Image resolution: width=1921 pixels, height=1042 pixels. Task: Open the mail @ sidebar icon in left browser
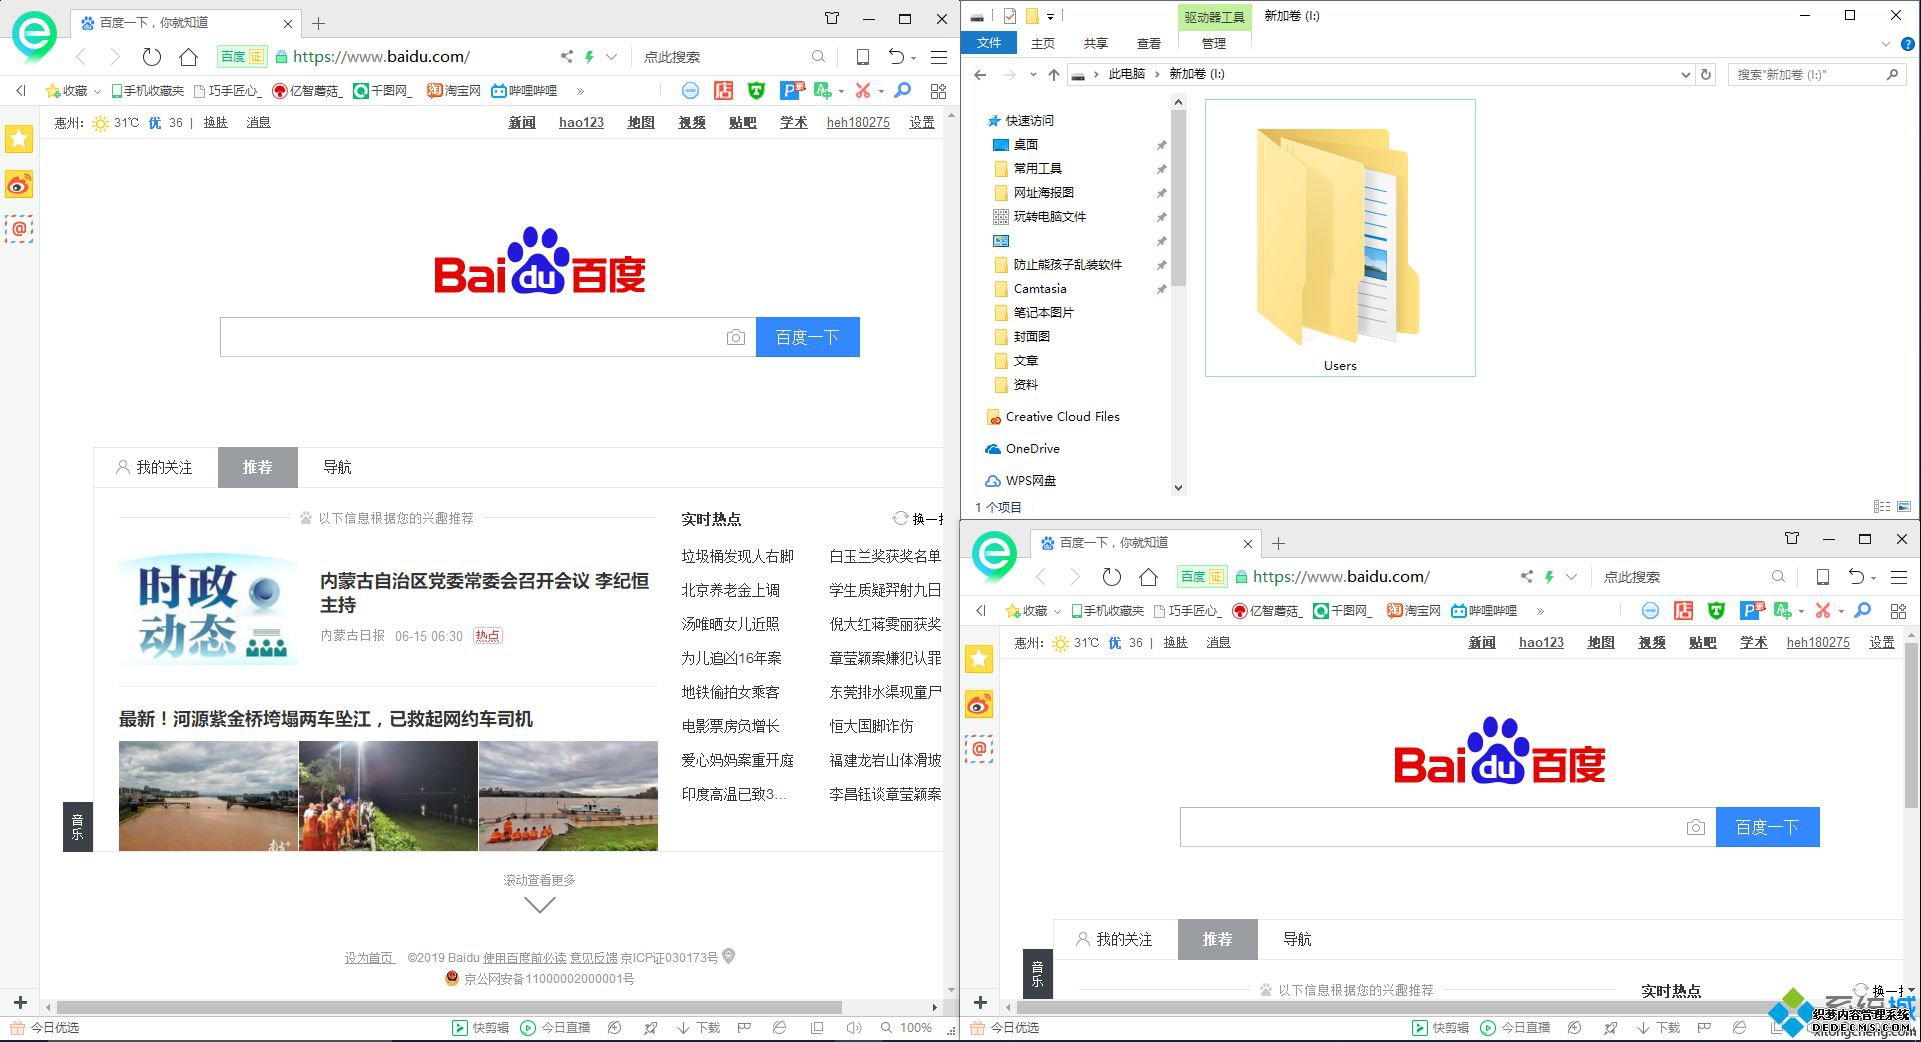pos(19,229)
